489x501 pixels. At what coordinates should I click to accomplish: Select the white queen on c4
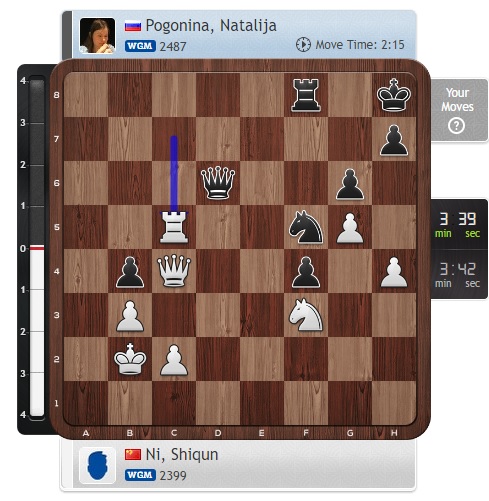coord(174,271)
